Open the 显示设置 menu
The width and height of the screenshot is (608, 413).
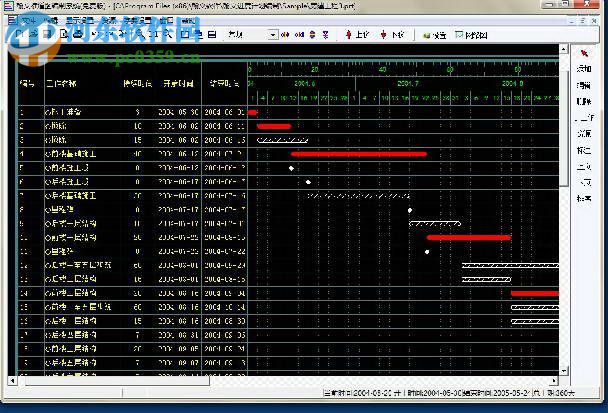(79, 21)
